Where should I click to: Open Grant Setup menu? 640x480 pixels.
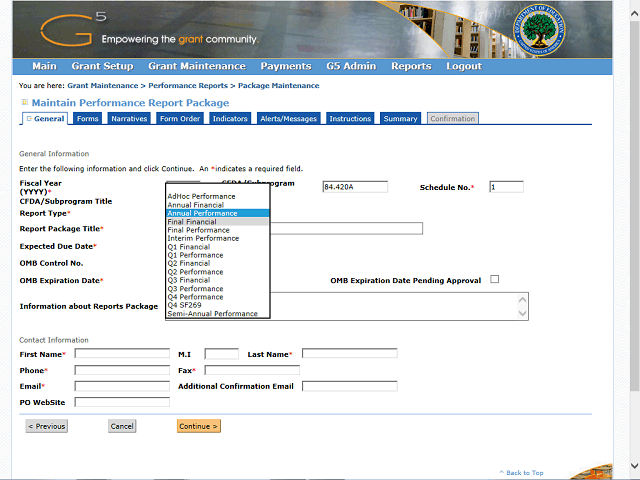(x=102, y=66)
